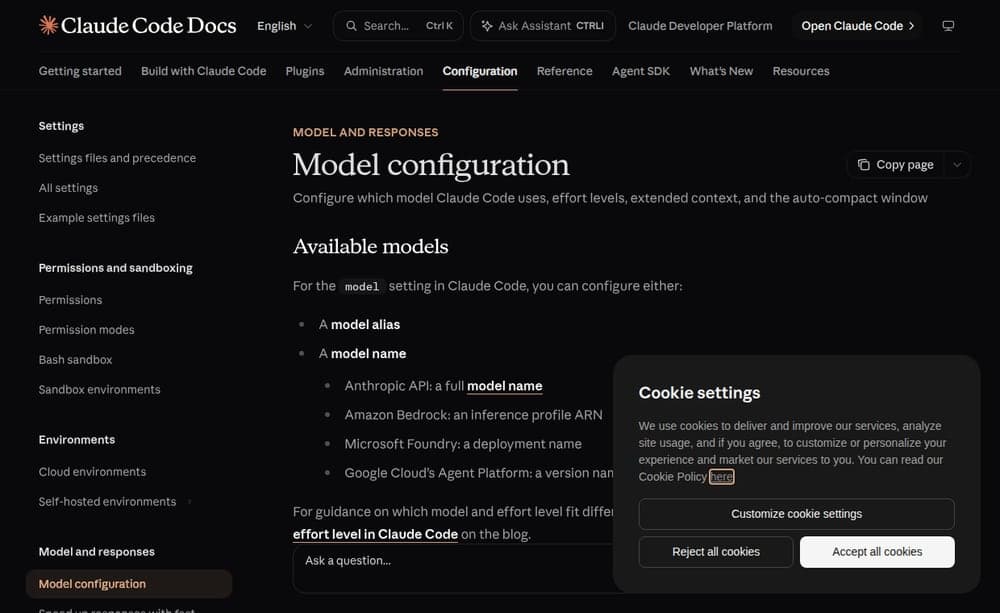Open the What's New tab
This screenshot has height=613, width=1000.
pos(721,71)
